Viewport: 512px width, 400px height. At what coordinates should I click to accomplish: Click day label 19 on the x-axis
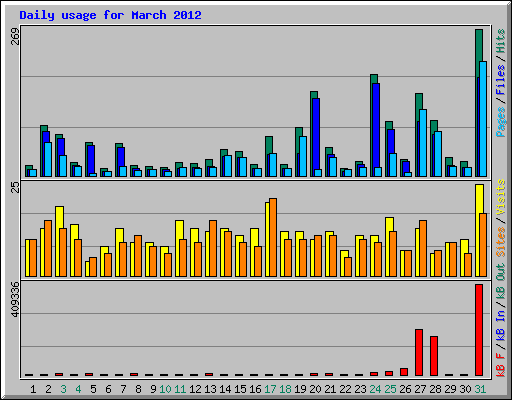coord(300,389)
